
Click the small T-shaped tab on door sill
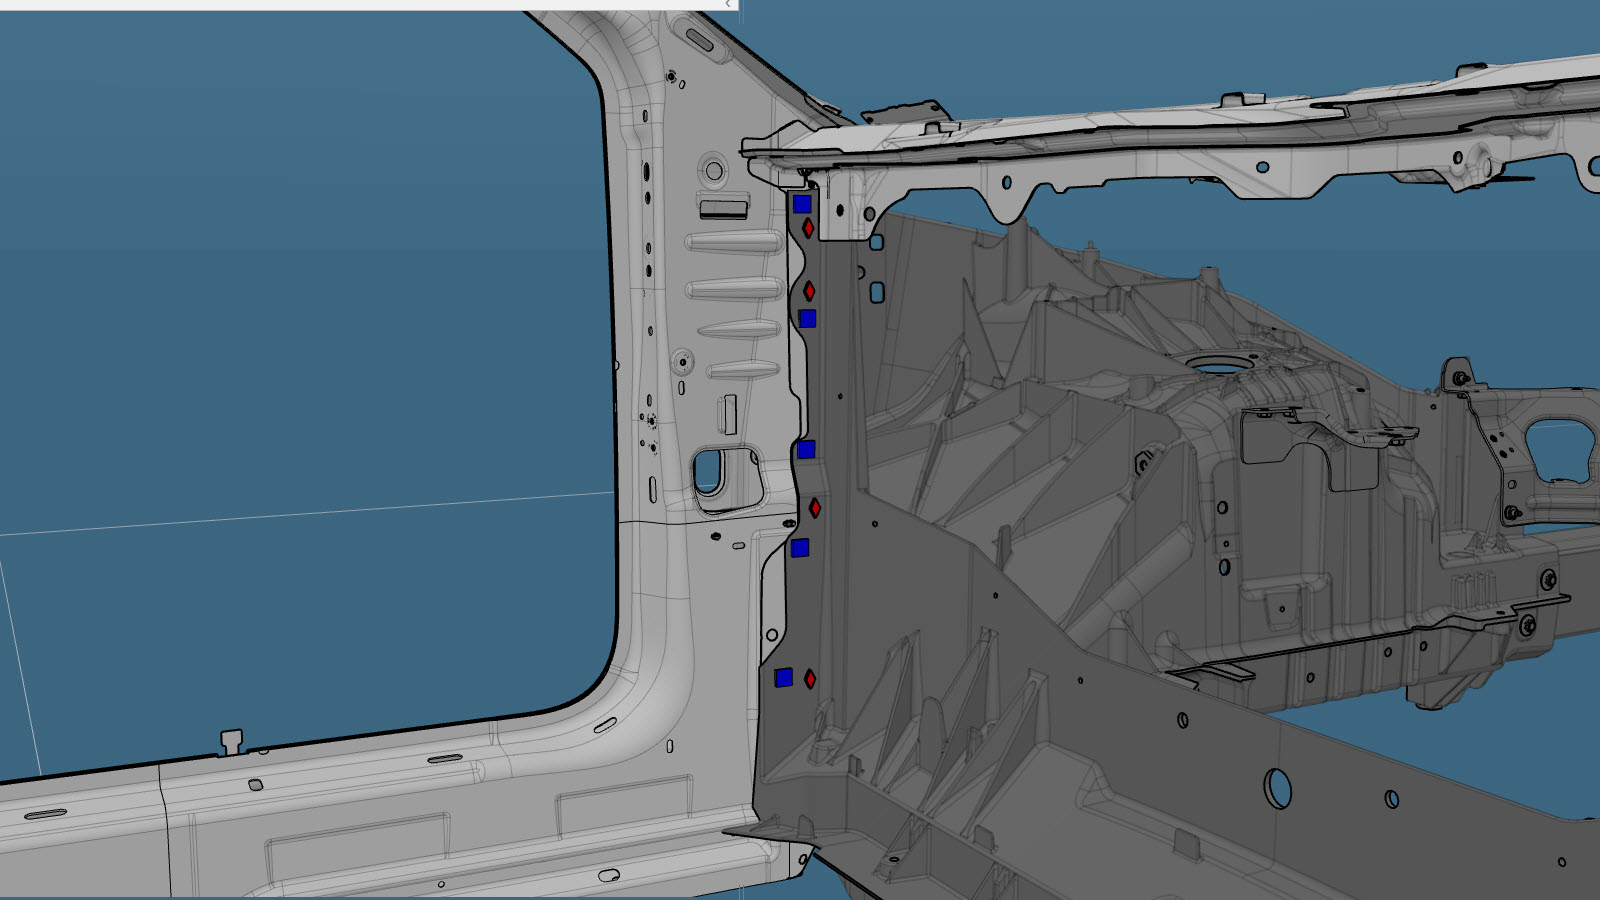[232, 741]
